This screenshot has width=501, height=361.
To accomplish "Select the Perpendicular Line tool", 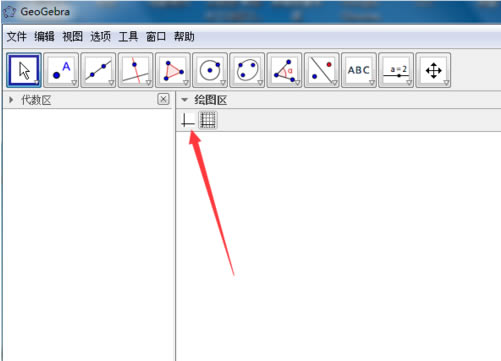I will click(136, 70).
